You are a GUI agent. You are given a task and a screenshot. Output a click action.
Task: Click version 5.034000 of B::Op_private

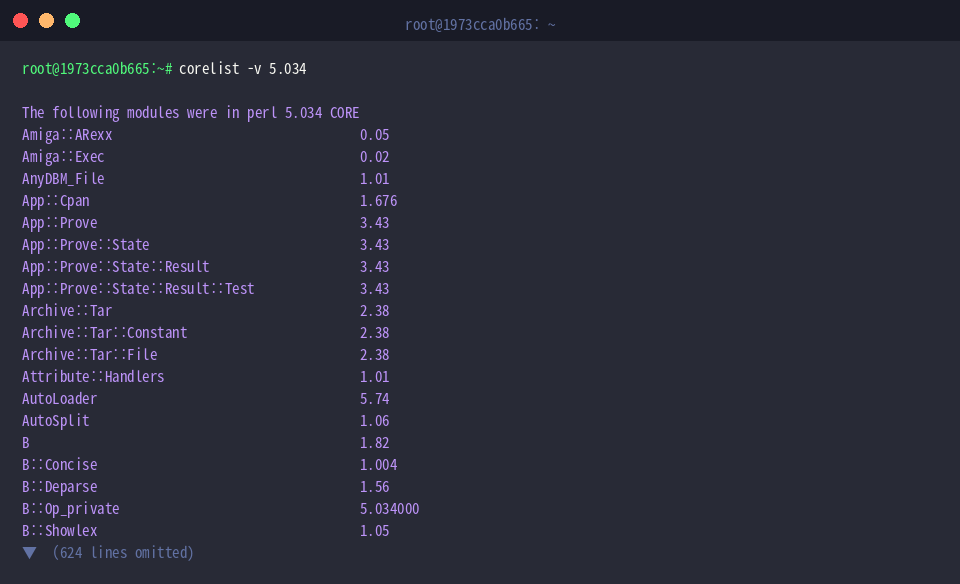point(389,509)
